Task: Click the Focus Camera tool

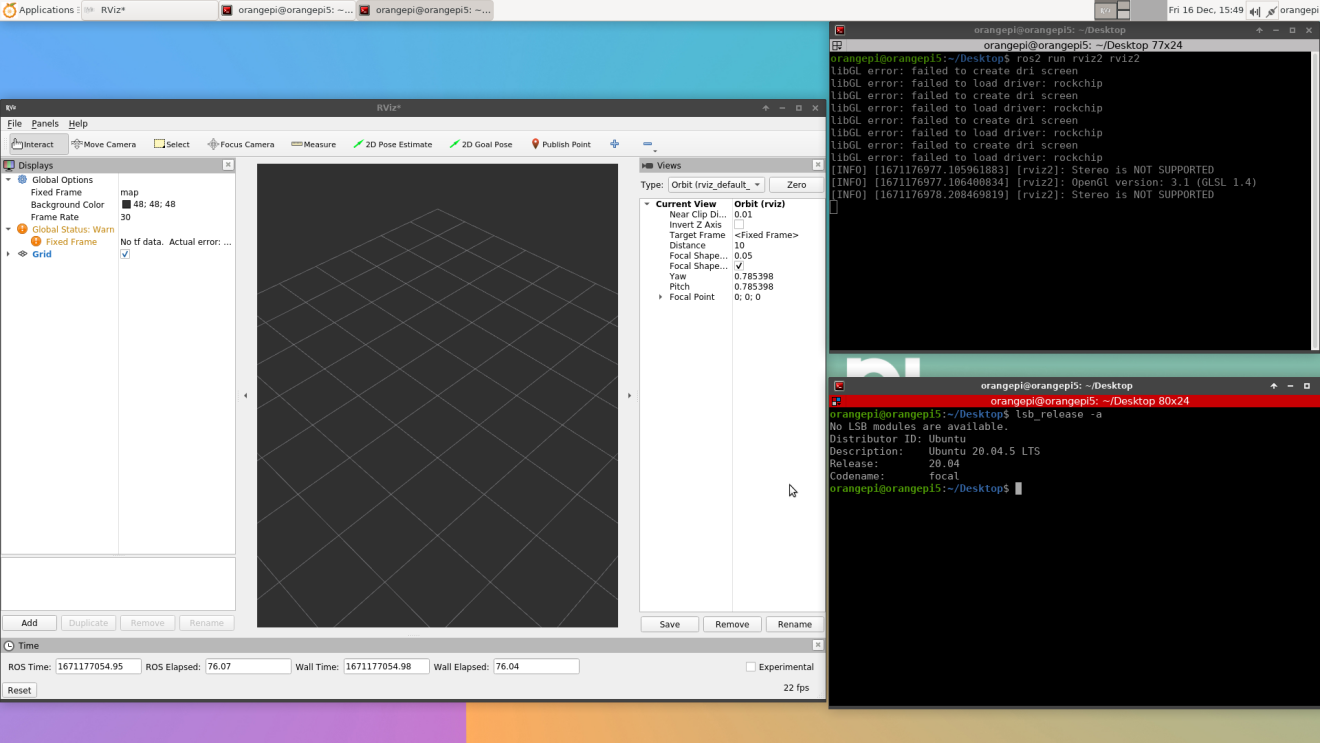Action: pos(240,144)
